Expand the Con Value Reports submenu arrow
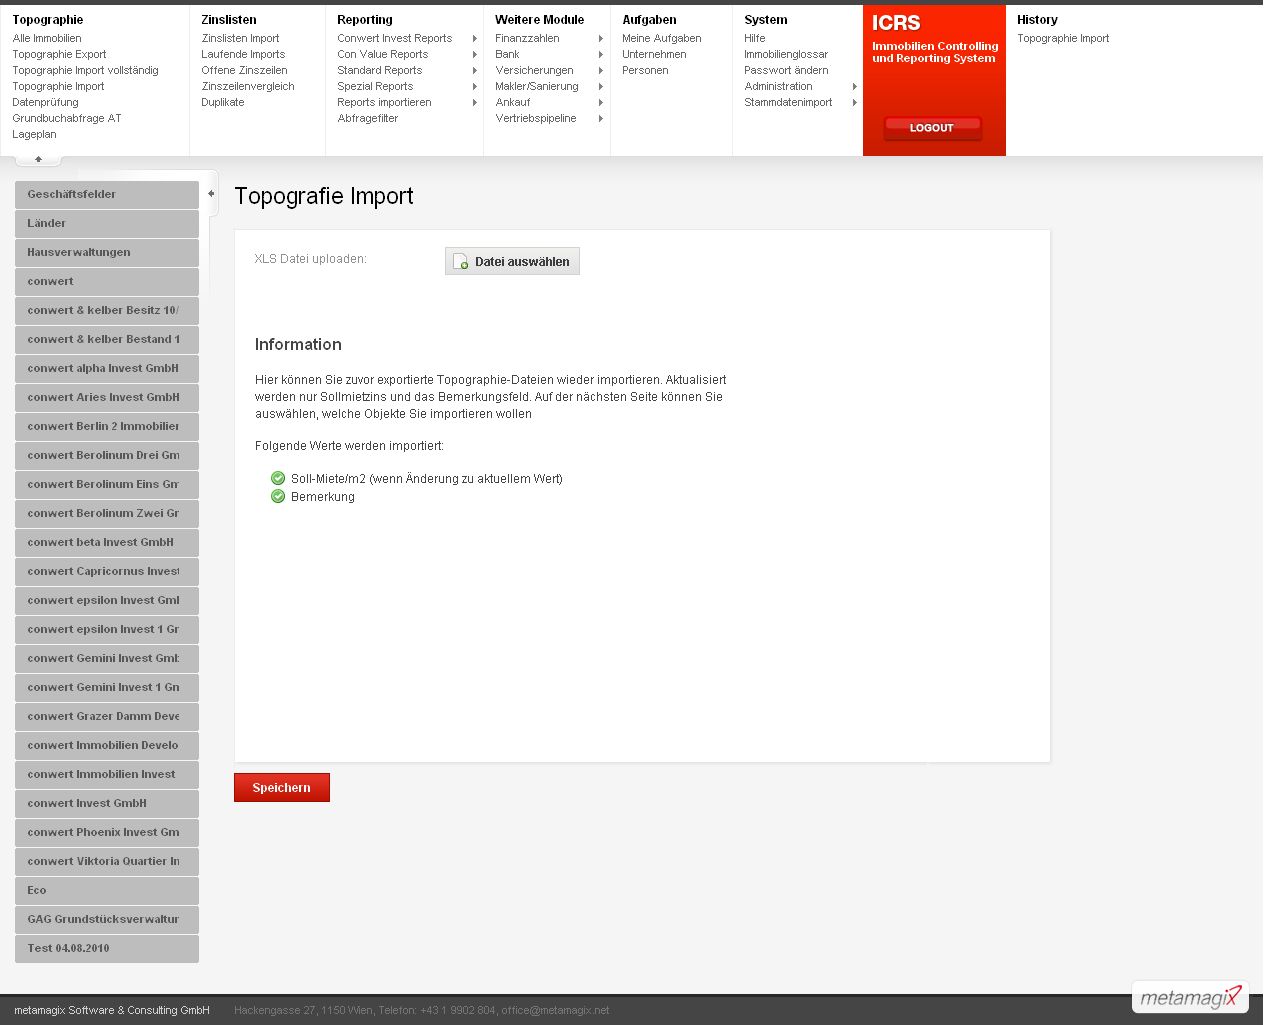The width and height of the screenshot is (1280, 1025). [474, 55]
